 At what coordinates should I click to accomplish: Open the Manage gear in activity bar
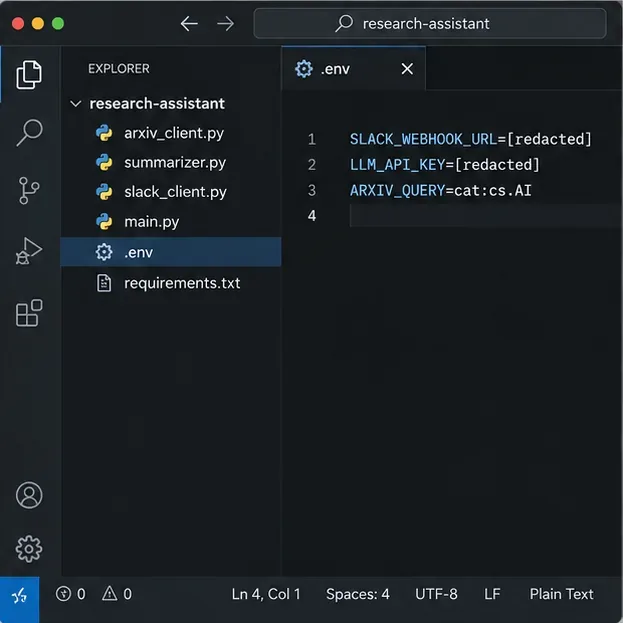click(x=29, y=549)
